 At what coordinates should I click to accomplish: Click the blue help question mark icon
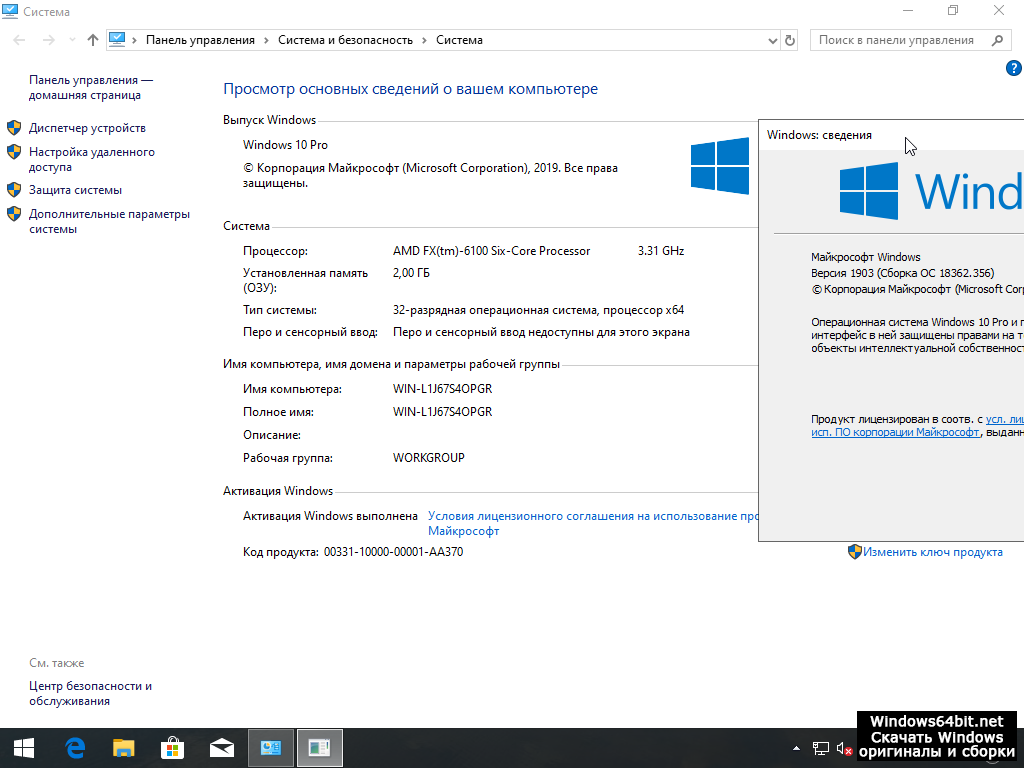tap(1013, 68)
